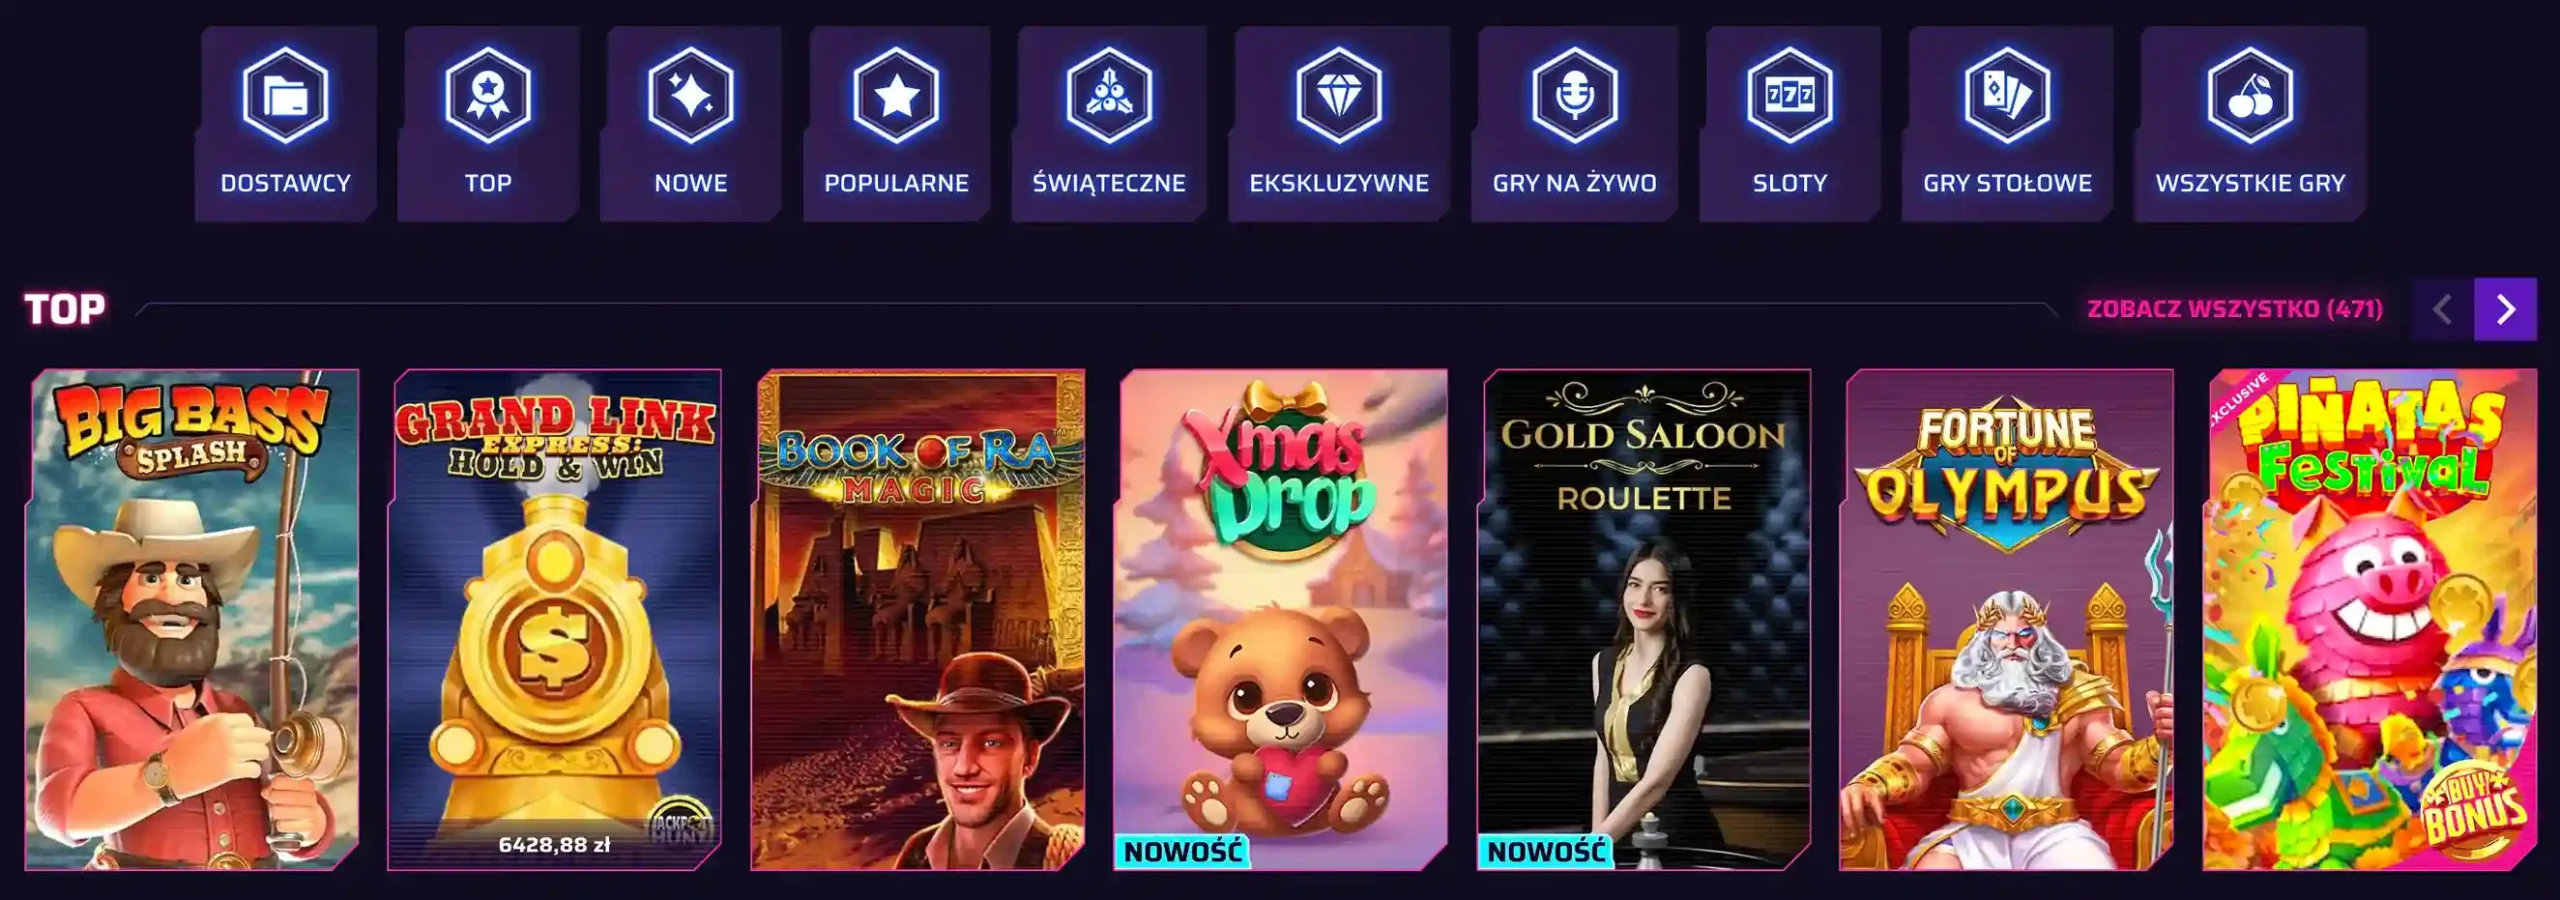
Task: Open Grand Link Express Hold & Win
Action: click(555, 620)
